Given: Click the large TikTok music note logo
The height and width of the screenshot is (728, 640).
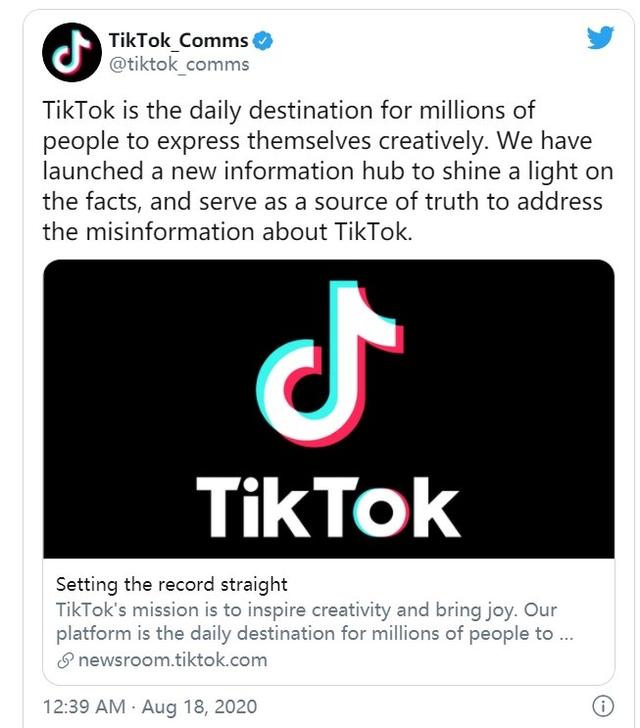Looking at the screenshot, I should click(x=330, y=364).
